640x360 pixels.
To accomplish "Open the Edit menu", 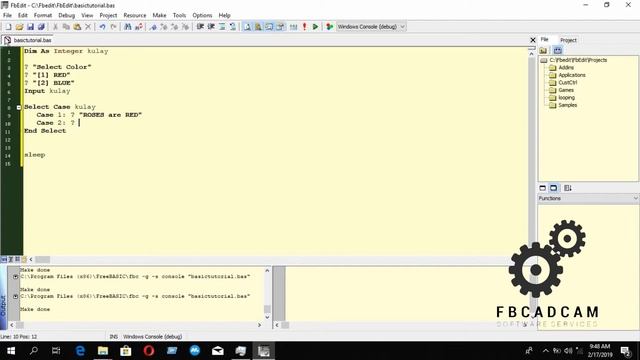I will pyautogui.click(x=22, y=15).
